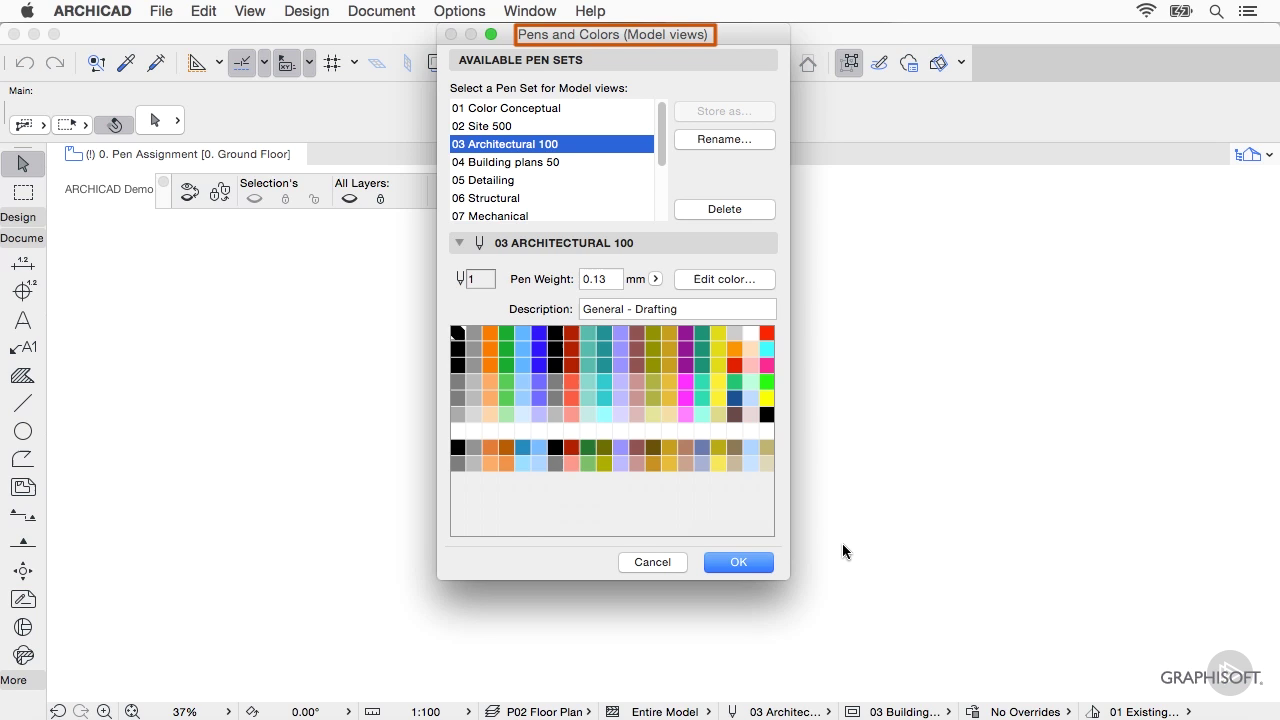The width and height of the screenshot is (1280, 720).
Task: Pick the Label tool
Action: 23,348
